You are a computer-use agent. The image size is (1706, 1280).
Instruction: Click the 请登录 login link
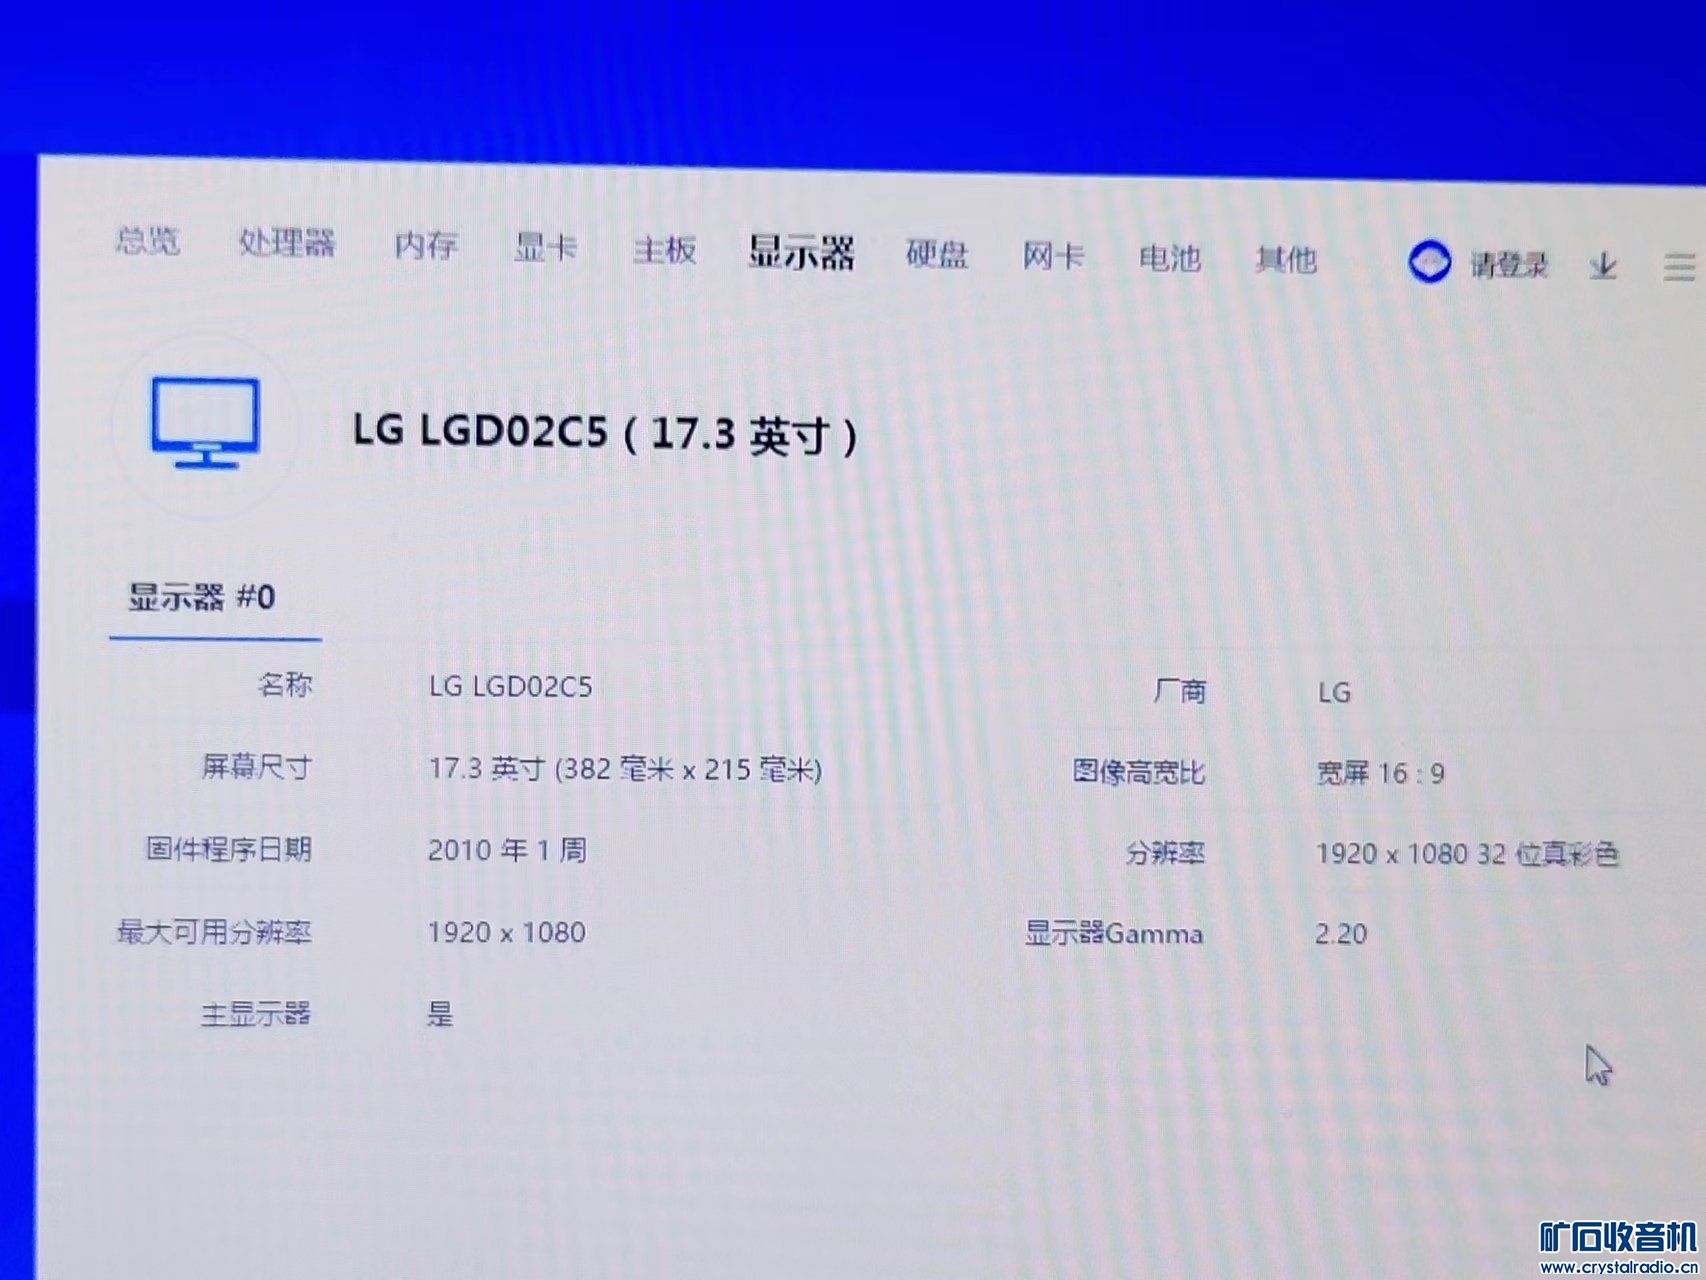[x=1509, y=265]
